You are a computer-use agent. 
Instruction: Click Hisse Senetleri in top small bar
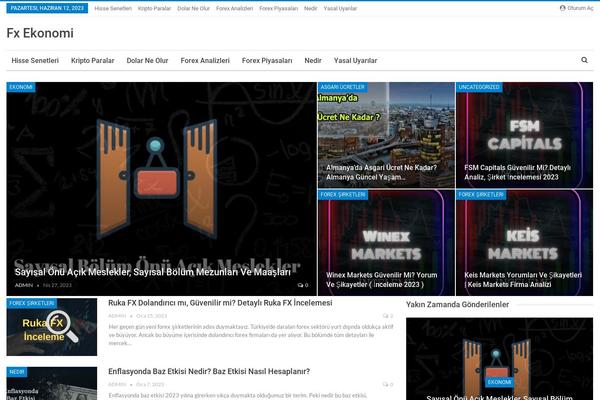pyautogui.click(x=113, y=8)
